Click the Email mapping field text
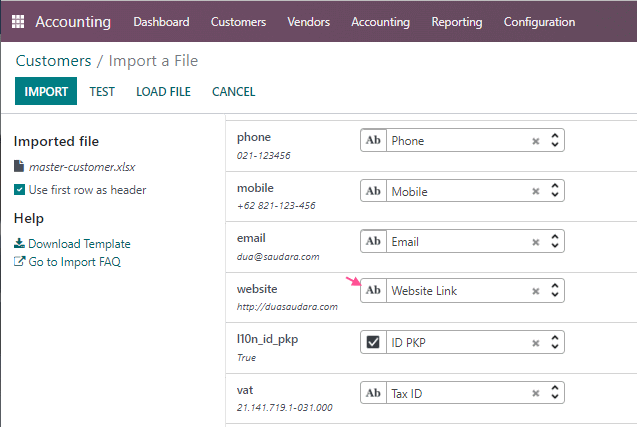637x427 pixels. [x=405, y=242]
